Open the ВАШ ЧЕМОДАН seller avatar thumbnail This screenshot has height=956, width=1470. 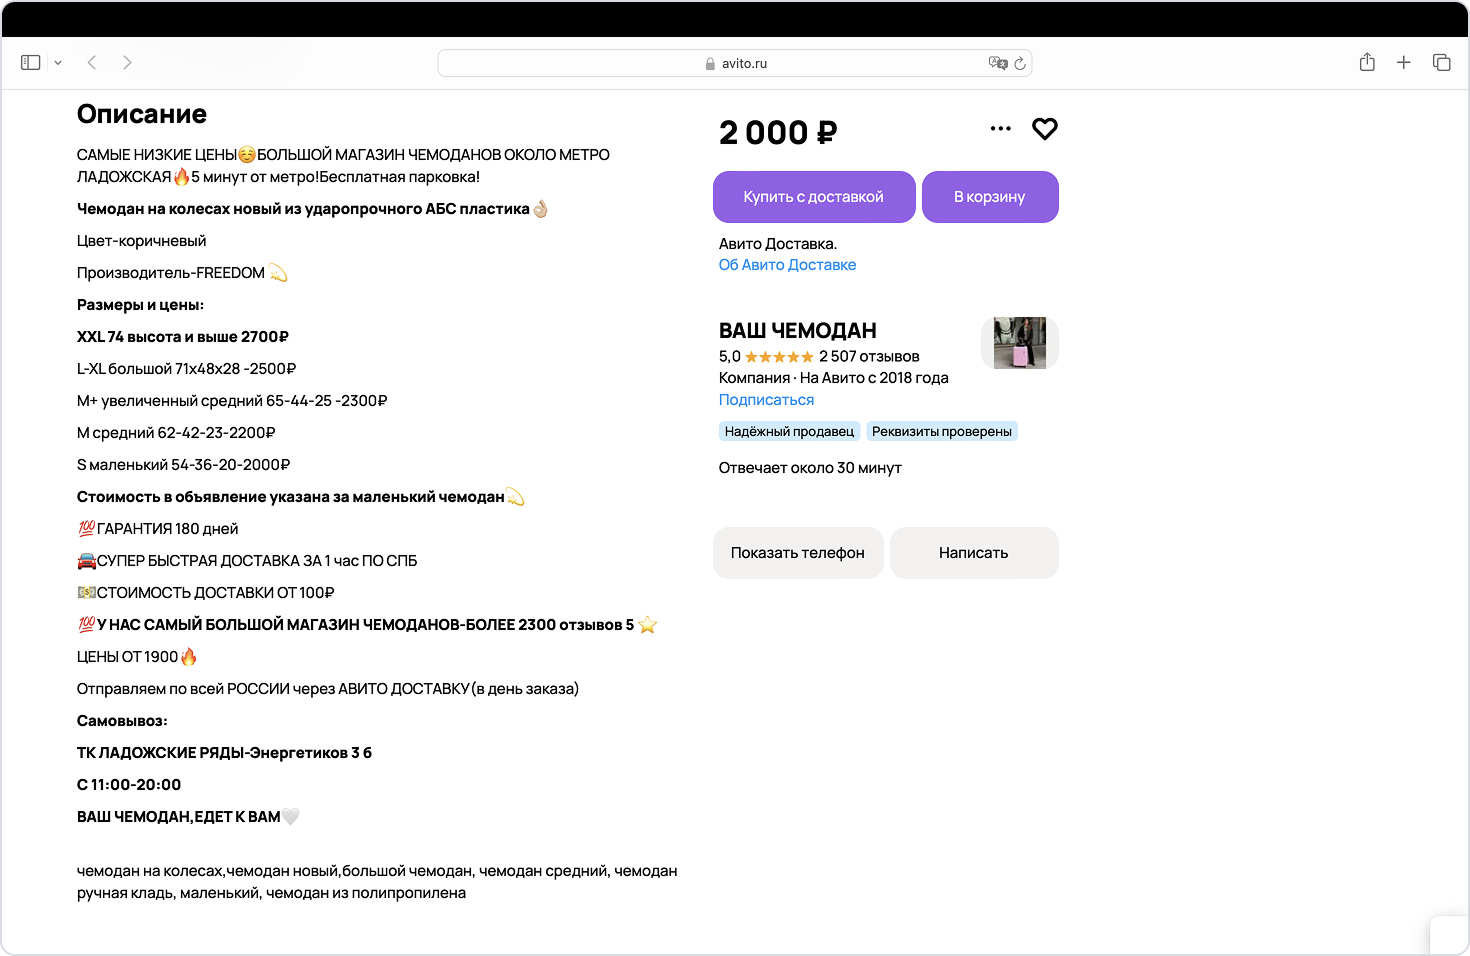click(1019, 343)
